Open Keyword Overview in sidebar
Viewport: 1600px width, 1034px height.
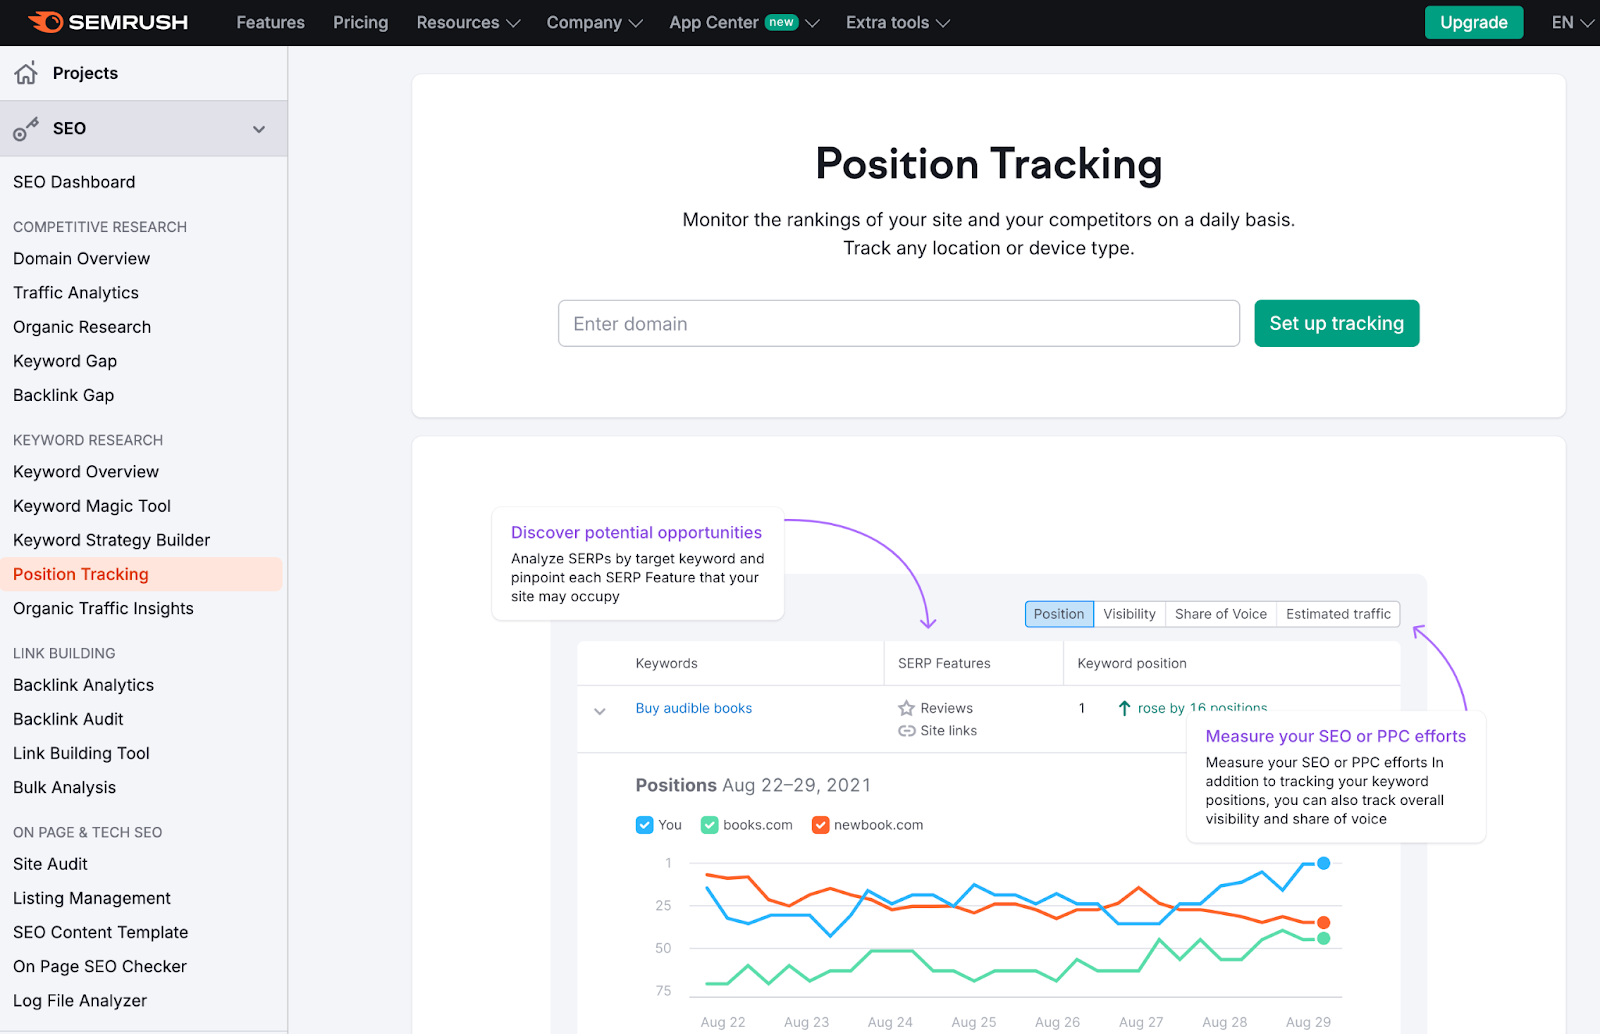(86, 471)
